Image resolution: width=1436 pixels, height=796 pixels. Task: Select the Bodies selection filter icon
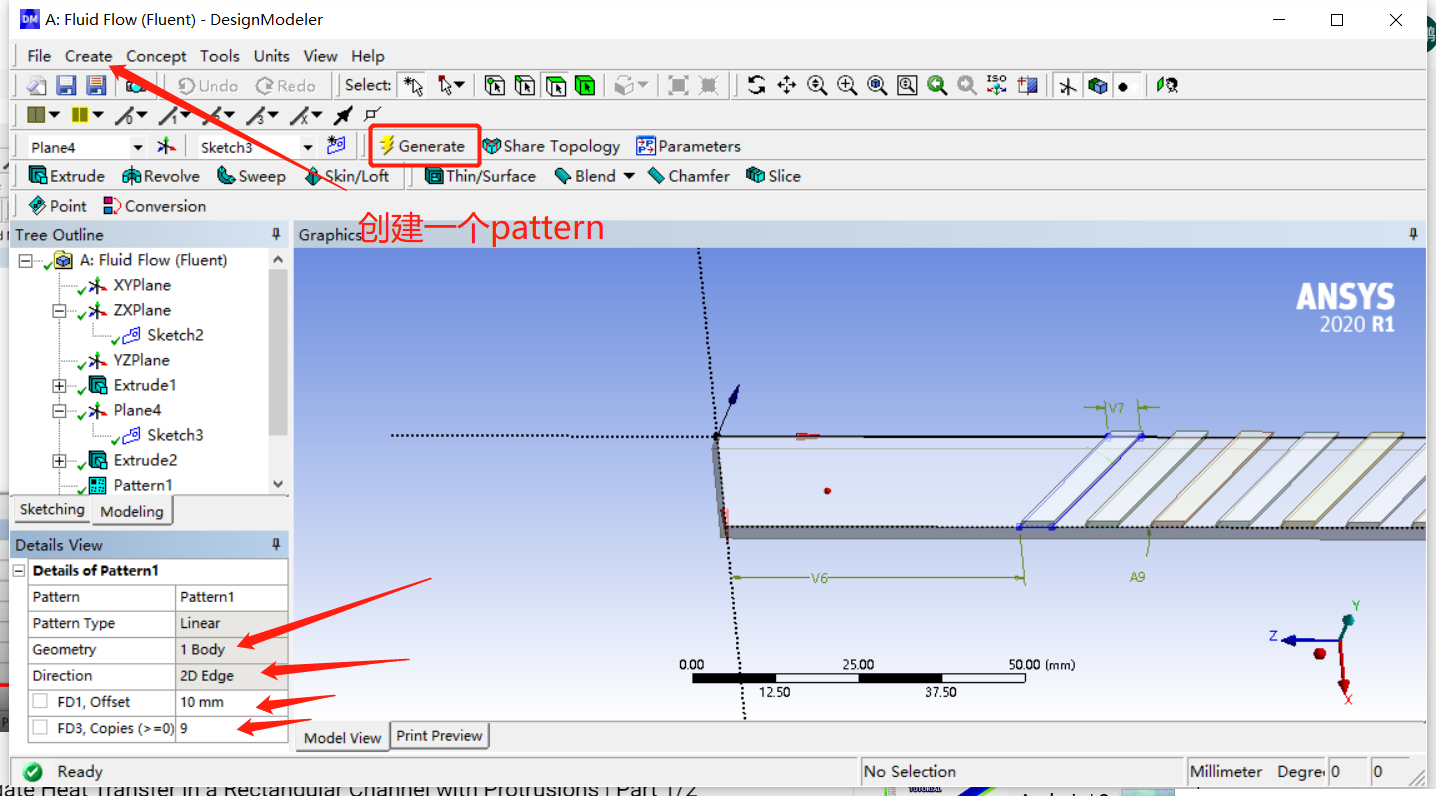point(585,86)
